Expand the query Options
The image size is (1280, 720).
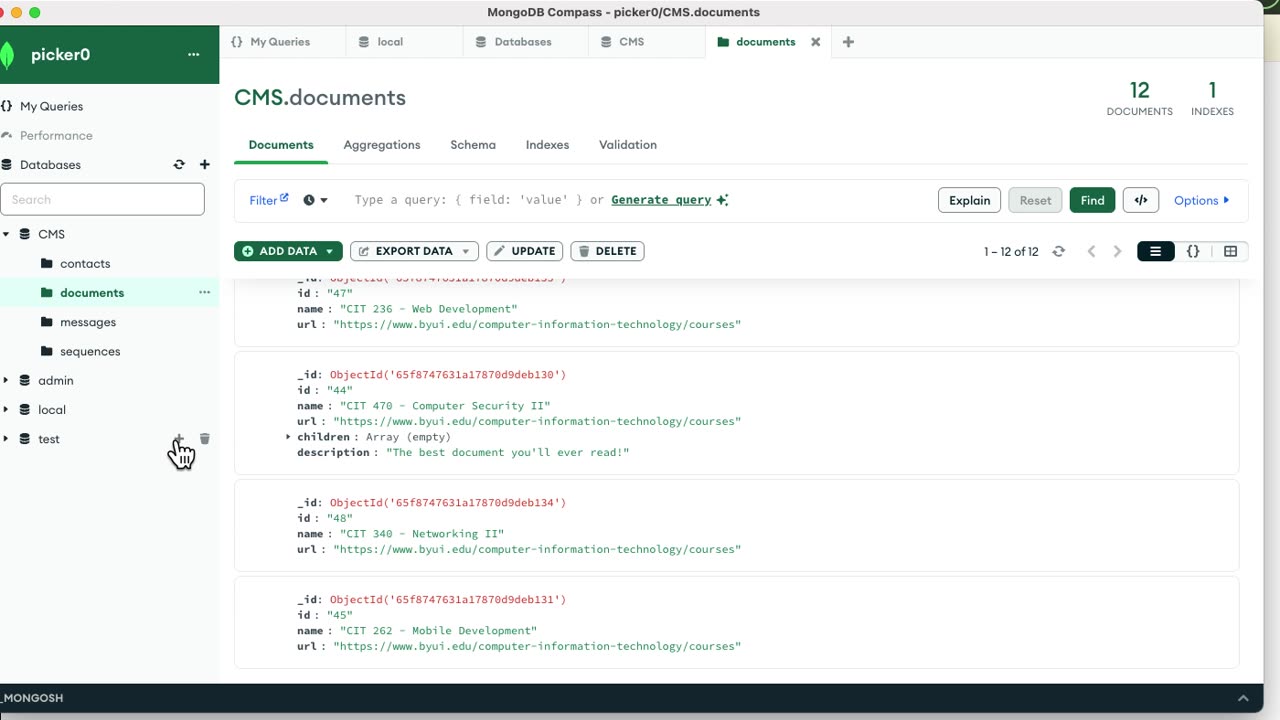point(1202,200)
